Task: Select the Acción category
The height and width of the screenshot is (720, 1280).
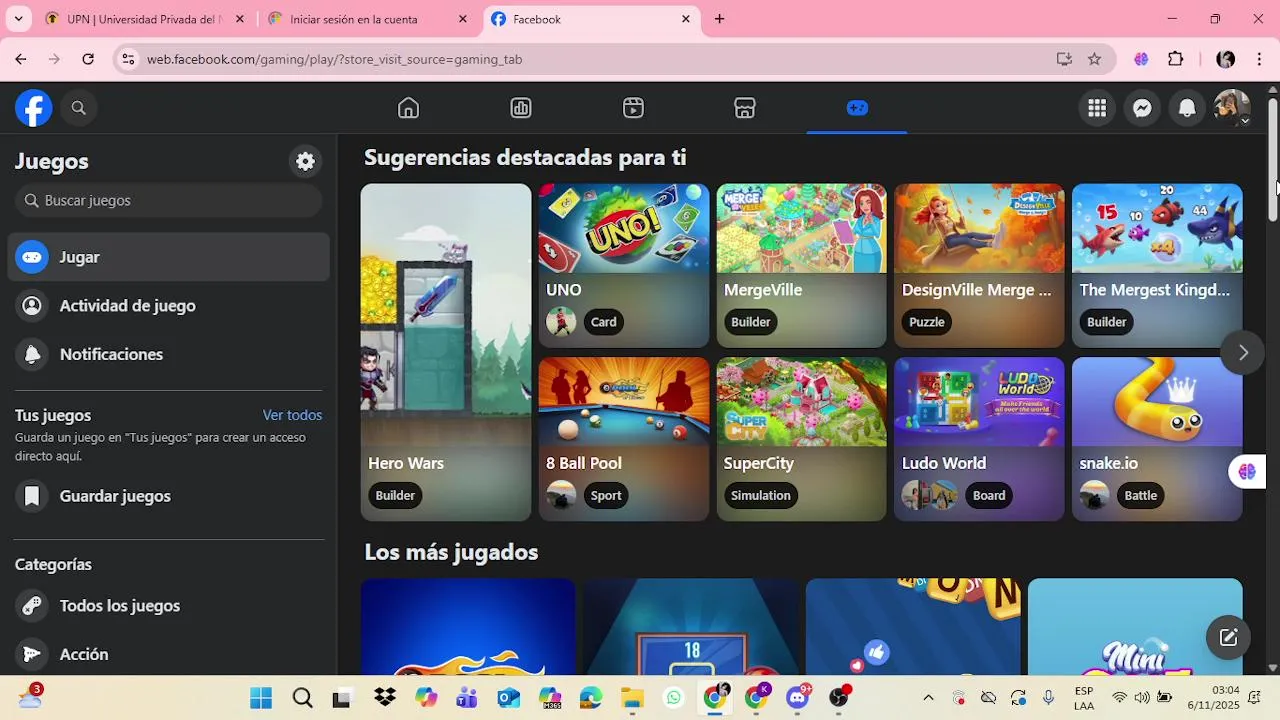Action: click(x=168, y=654)
